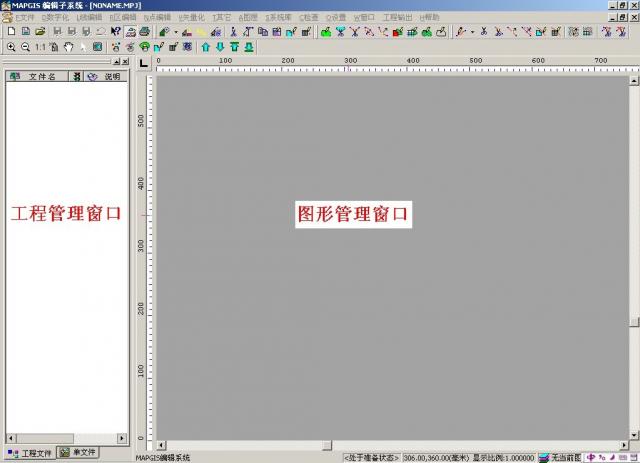
Task: Open the 帮助 menu
Action: point(430,18)
